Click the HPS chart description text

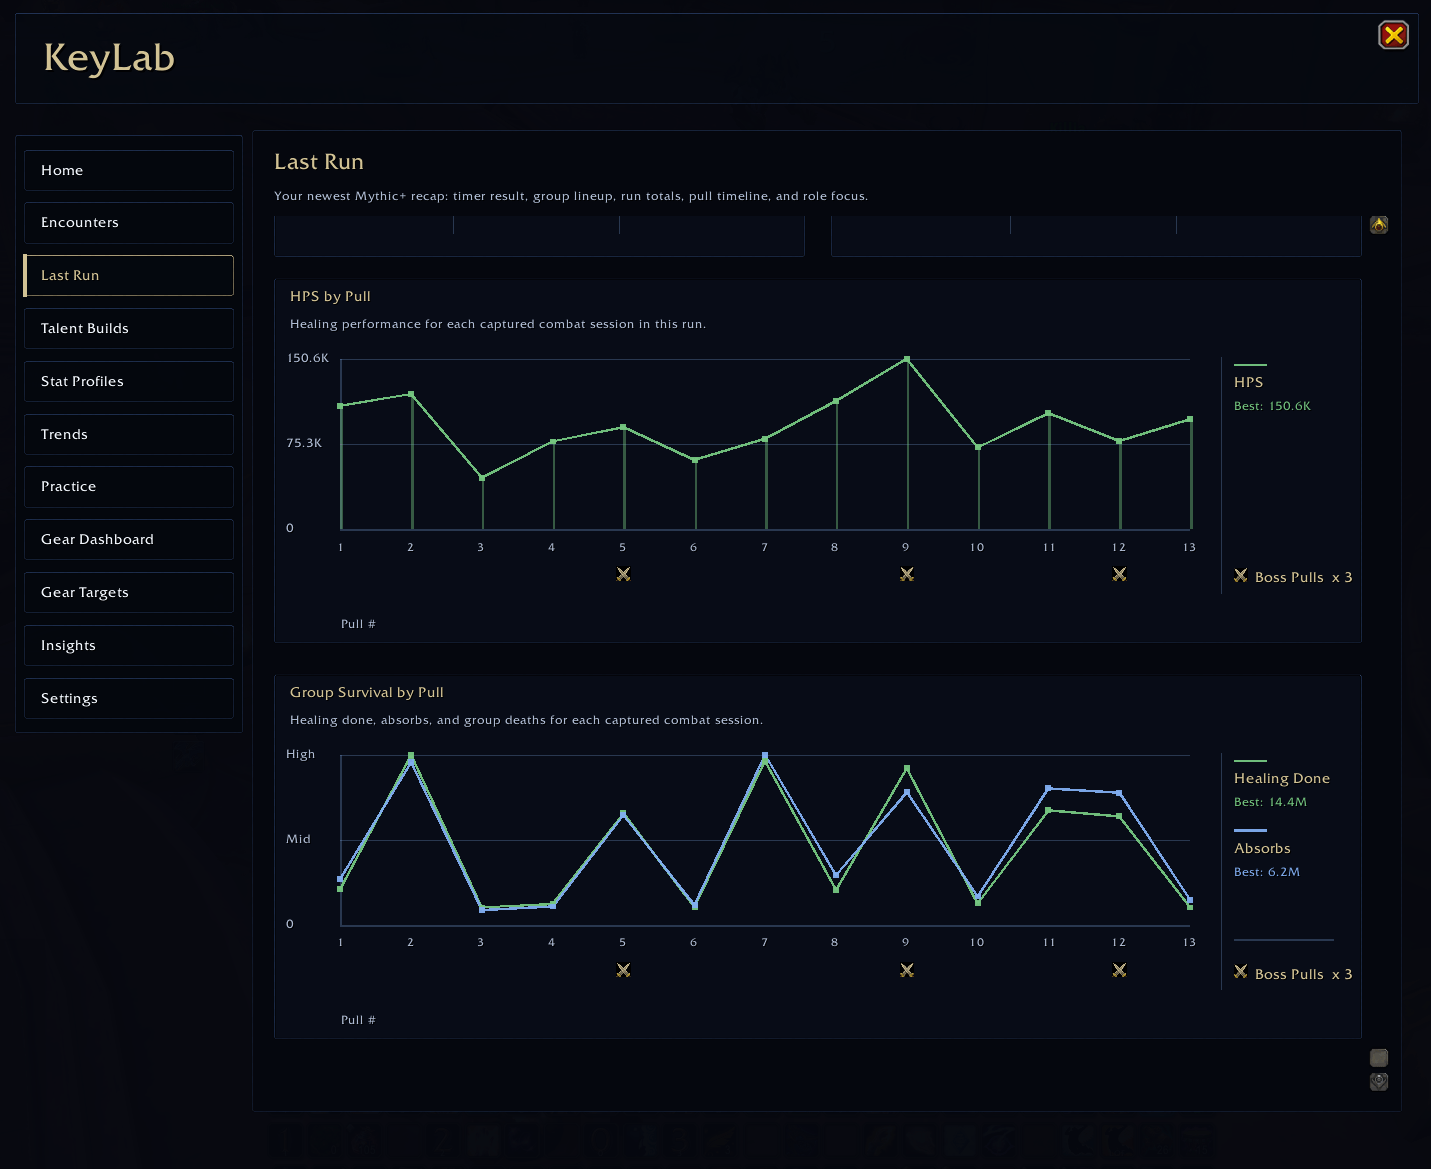click(498, 324)
